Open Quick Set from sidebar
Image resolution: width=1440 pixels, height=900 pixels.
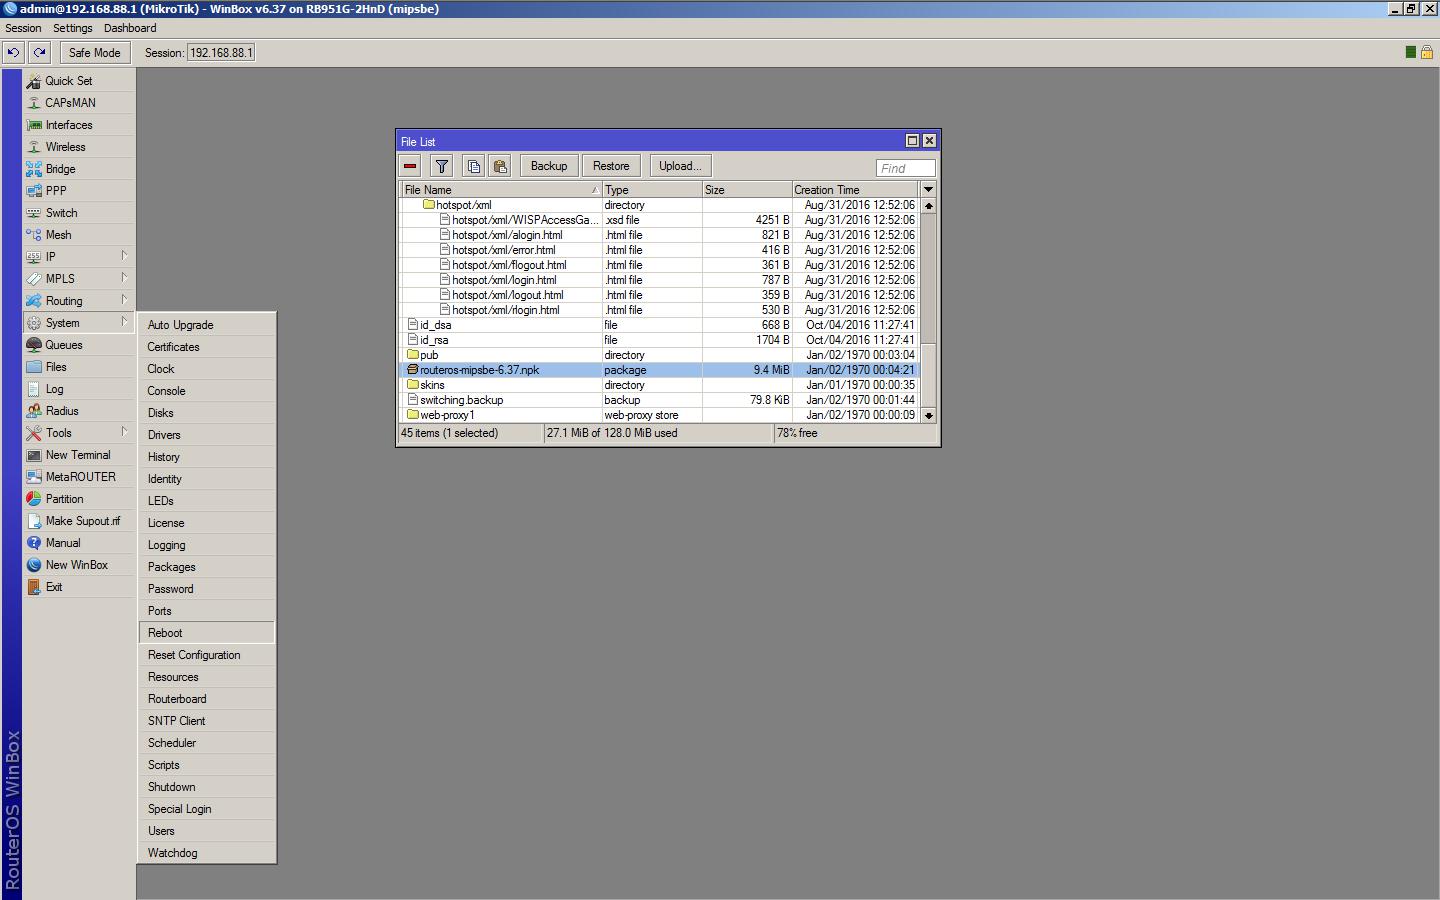(x=79, y=81)
